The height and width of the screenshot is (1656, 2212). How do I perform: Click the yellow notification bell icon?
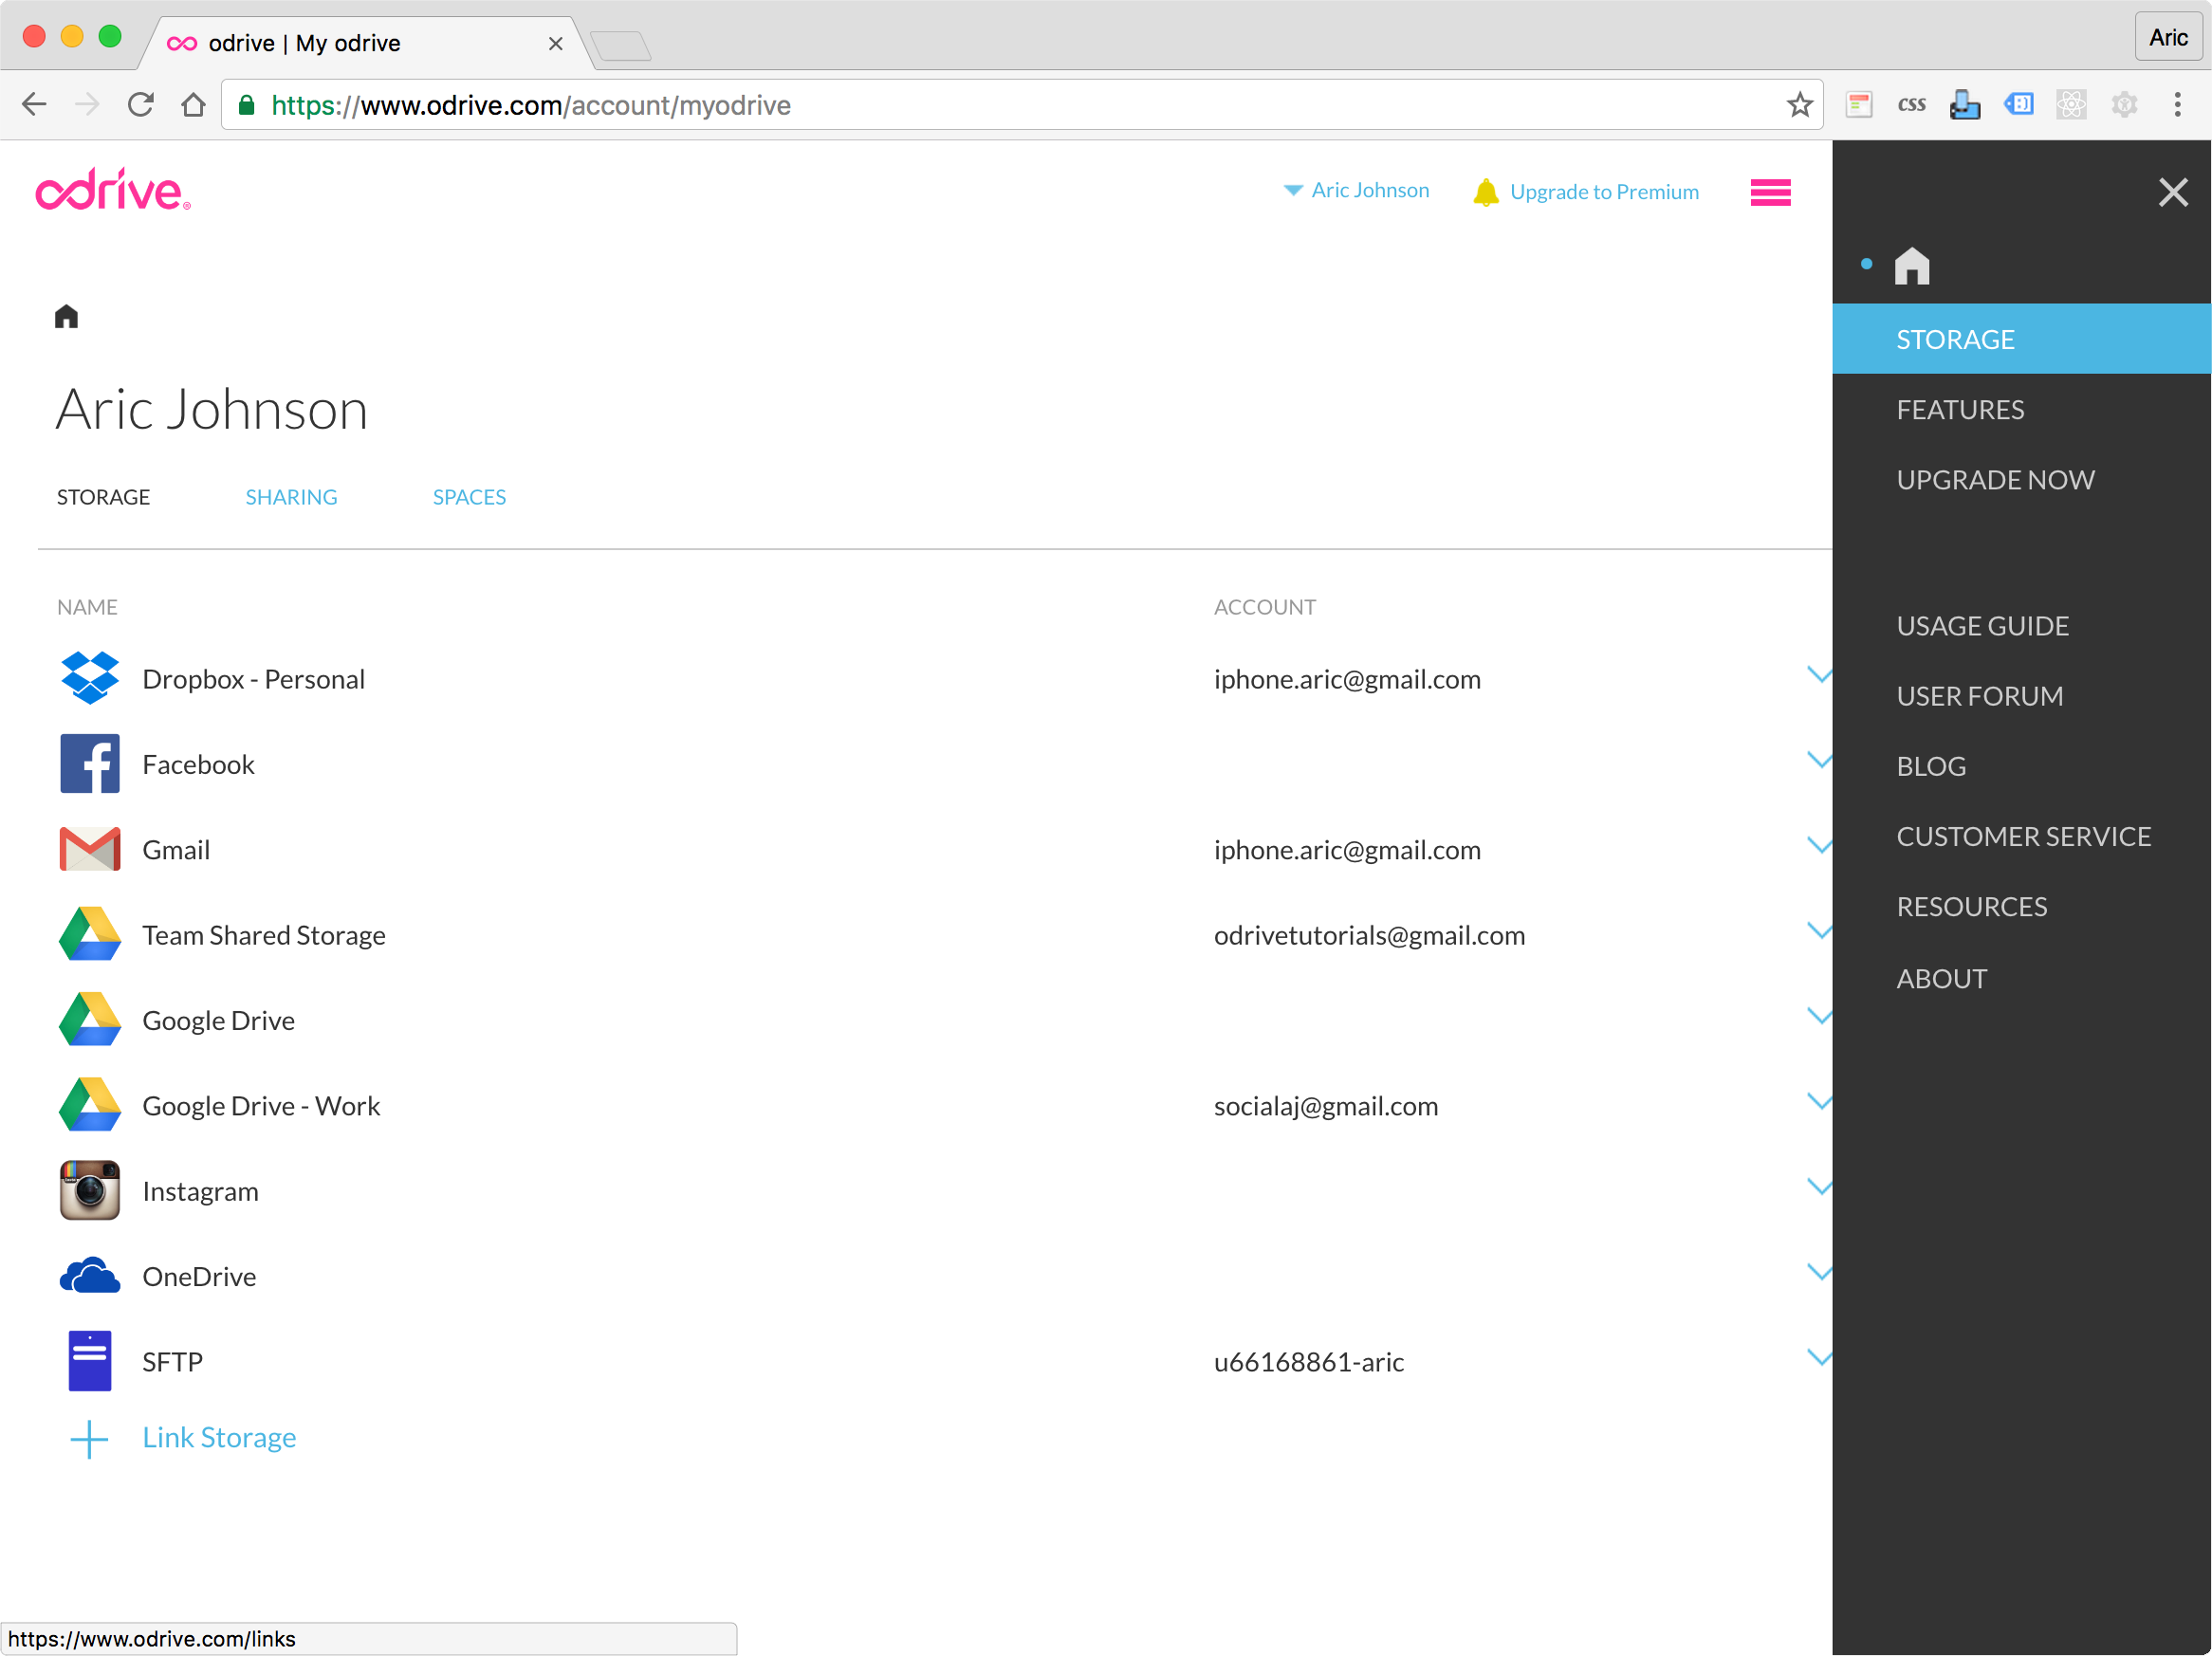click(x=1487, y=191)
